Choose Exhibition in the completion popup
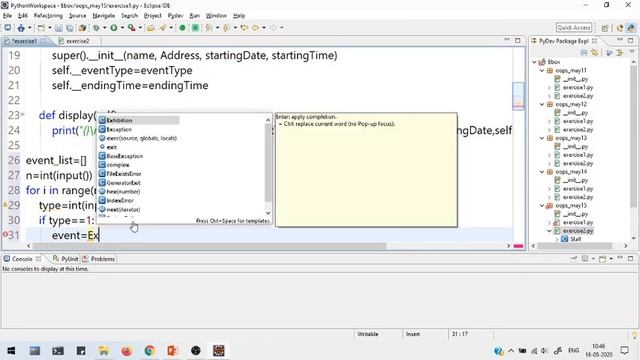 point(139,120)
